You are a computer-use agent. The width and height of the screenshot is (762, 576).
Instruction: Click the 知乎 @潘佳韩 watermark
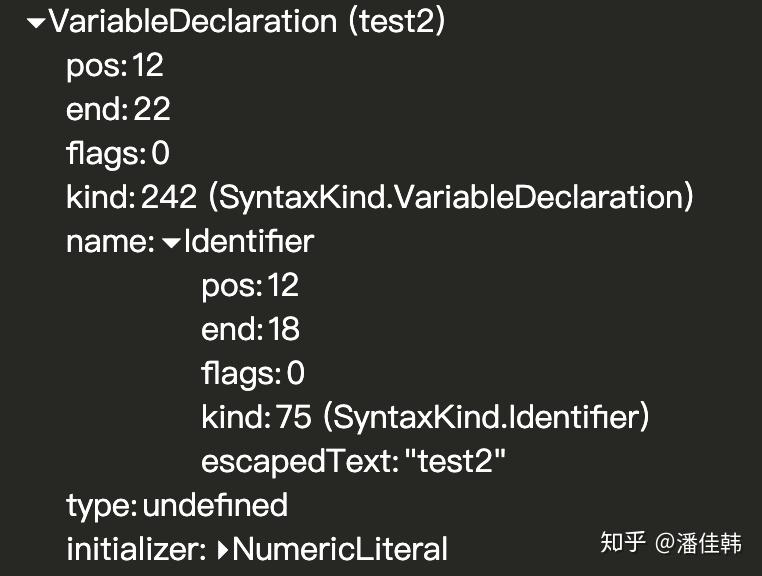point(671,543)
